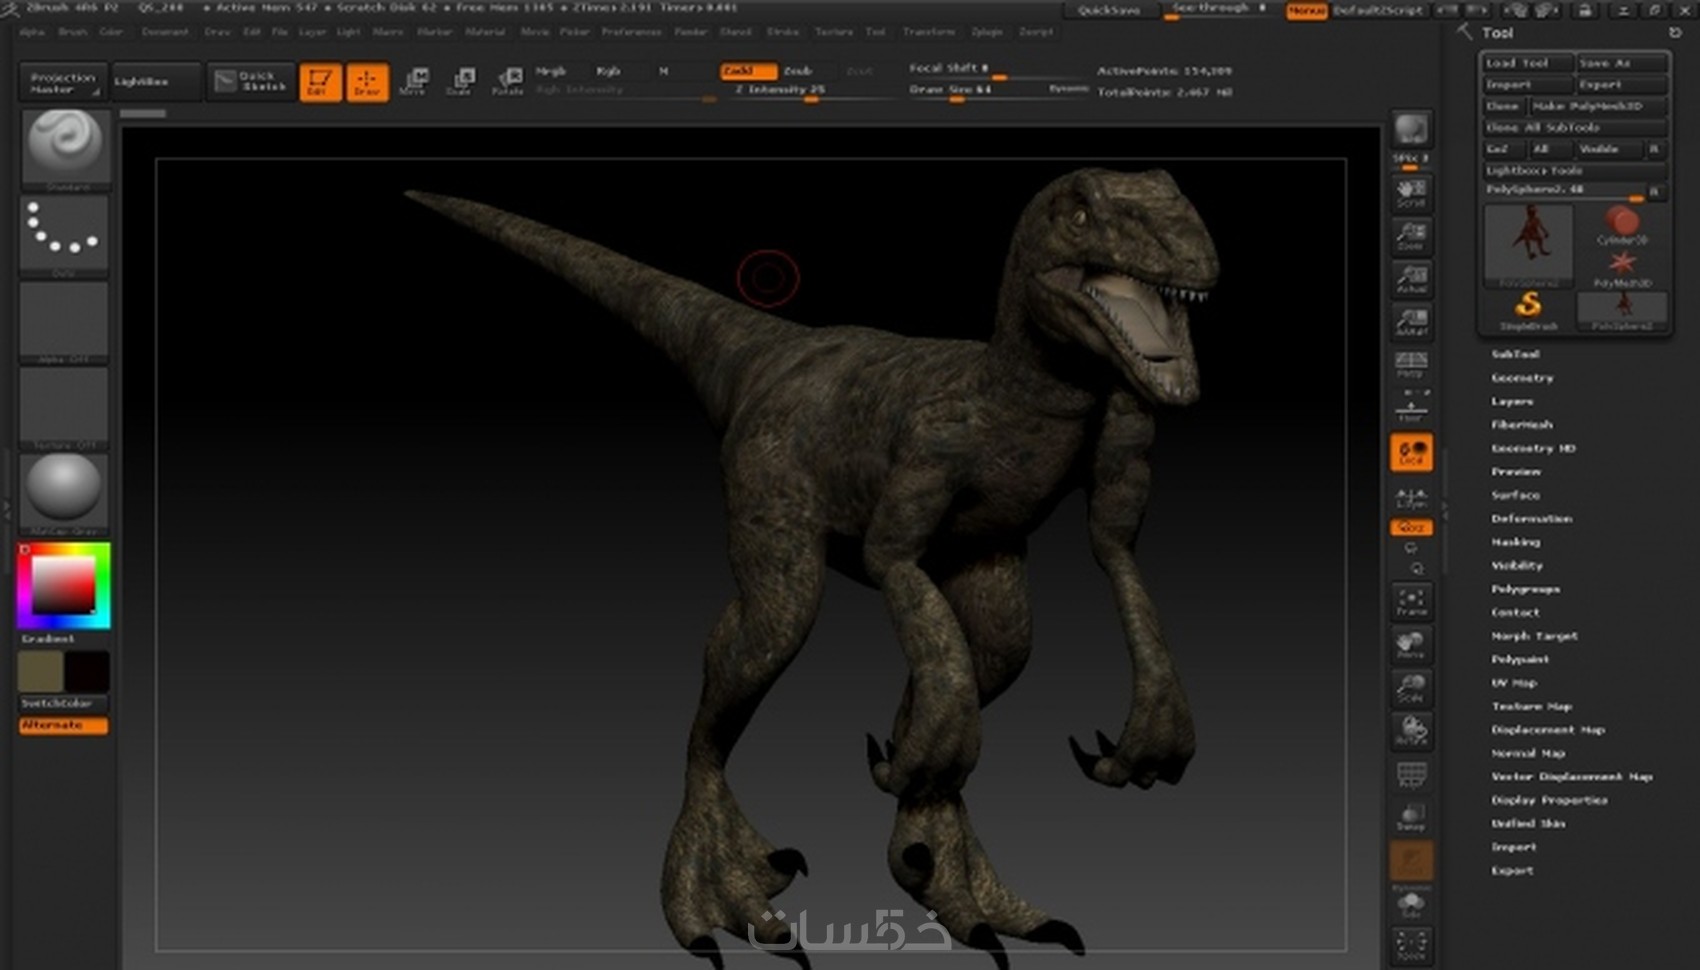Select the Cylinder3D tool

coord(1621,226)
